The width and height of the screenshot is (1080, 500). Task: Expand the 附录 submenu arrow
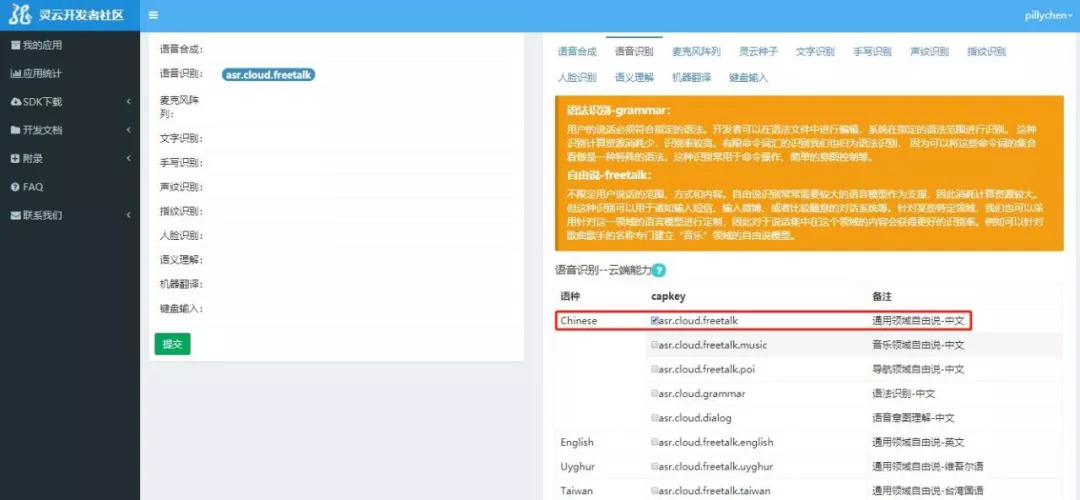click(x=129, y=158)
